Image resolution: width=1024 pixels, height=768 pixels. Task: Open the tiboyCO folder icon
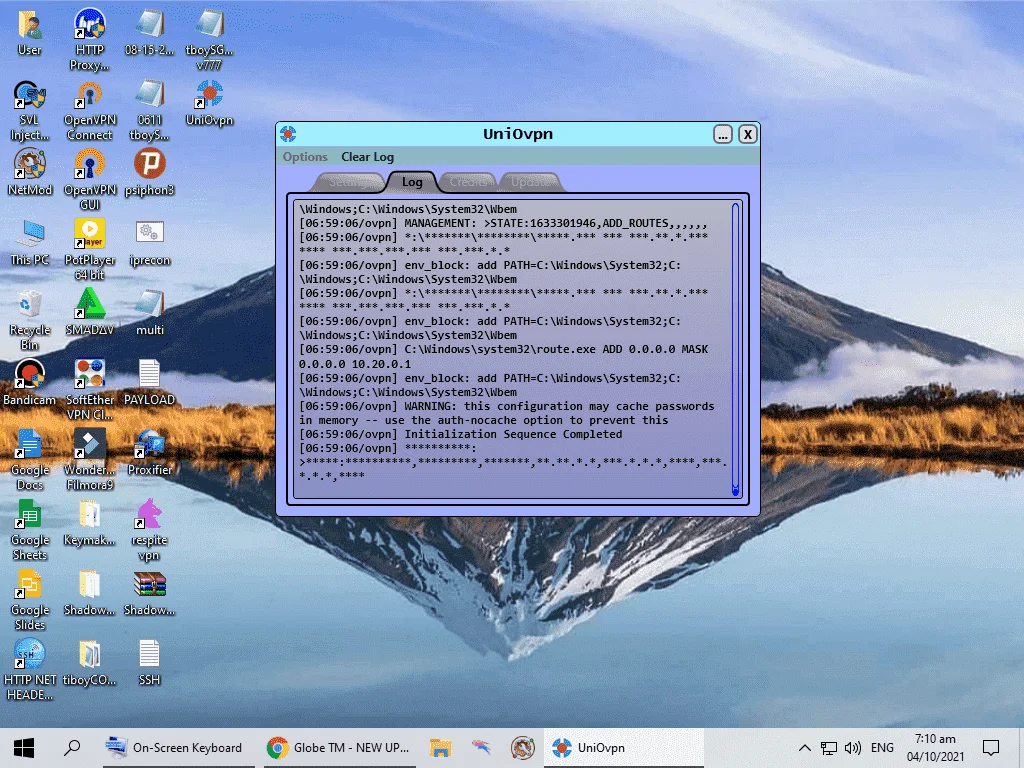(x=89, y=662)
